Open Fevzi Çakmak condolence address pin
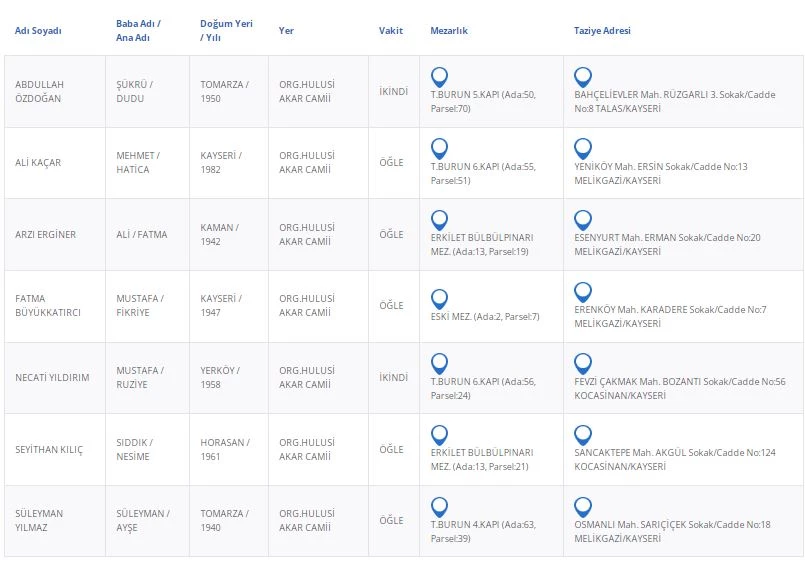This screenshot has width=805, height=577. (583, 364)
